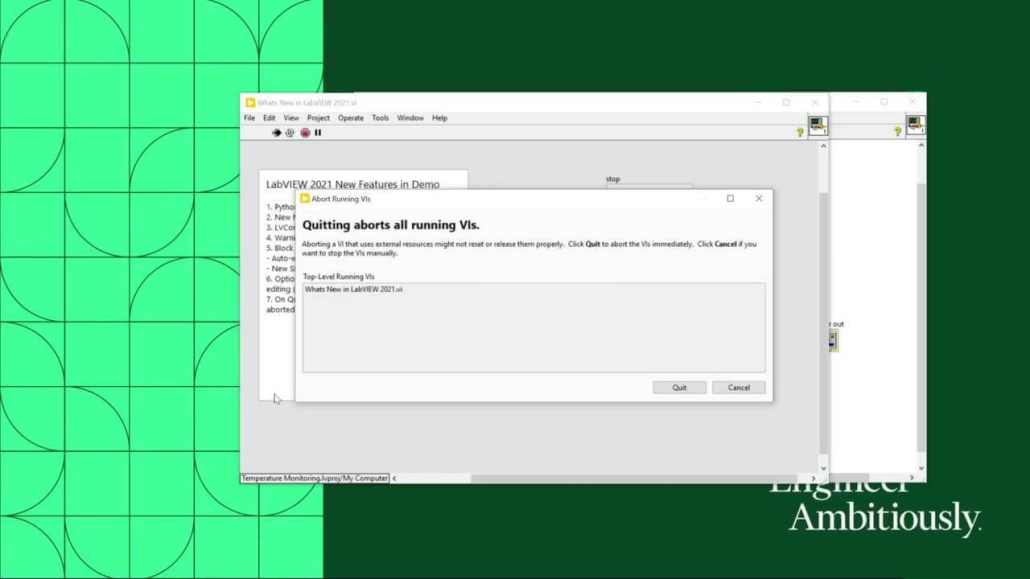Open the Operate menu
The height and width of the screenshot is (579, 1030).
click(x=351, y=118)
